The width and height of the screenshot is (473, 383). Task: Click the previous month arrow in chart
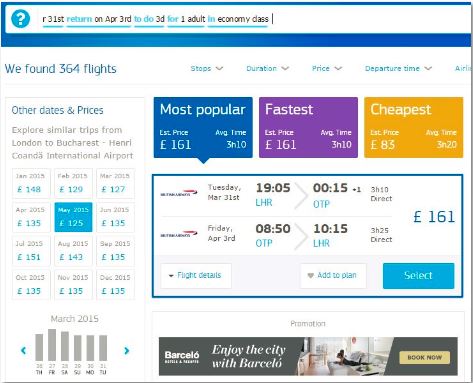[23, 350]
